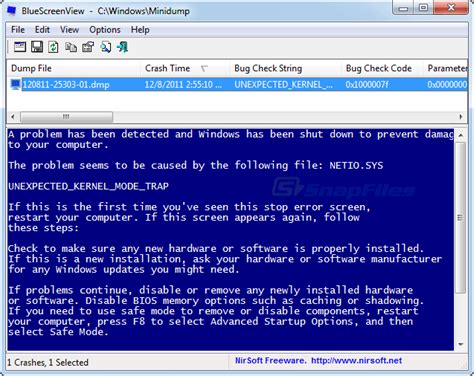Minimize the BlueScreenView window
Image resolution: width=474 pixels, height=376 pixels.
(403, 8)
